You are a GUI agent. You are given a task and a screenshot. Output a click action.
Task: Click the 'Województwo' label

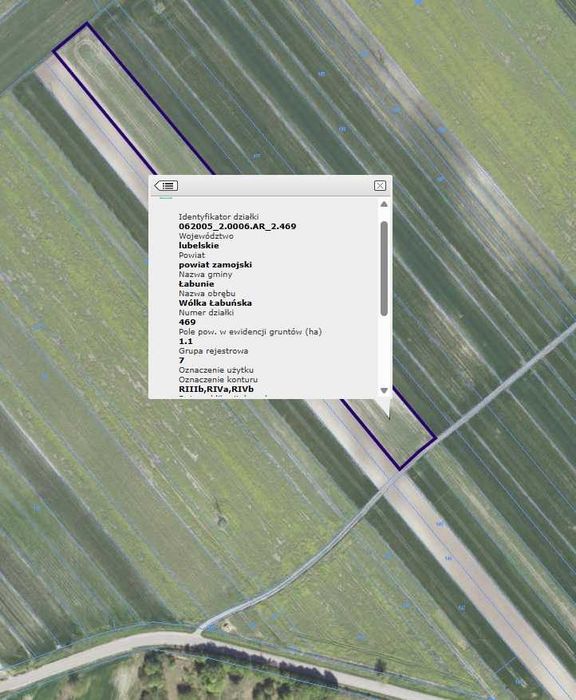pyautogui.click(x=206, y=236)
